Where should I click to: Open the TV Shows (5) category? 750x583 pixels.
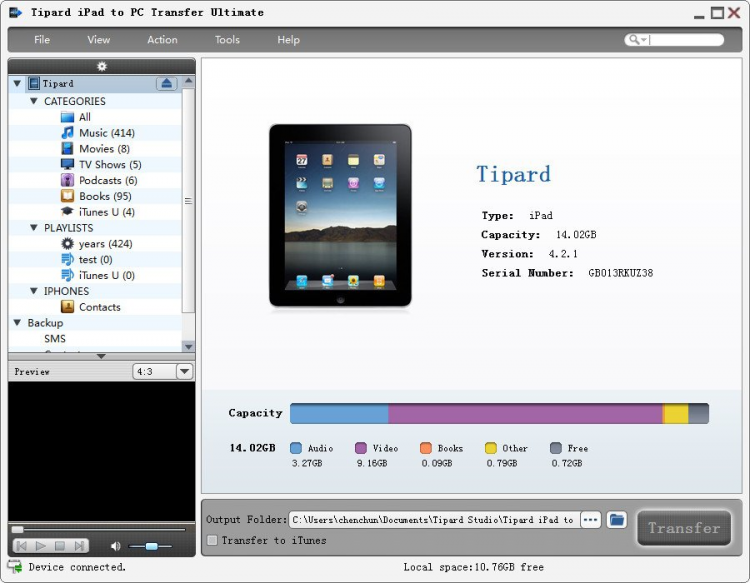[110, 165]
